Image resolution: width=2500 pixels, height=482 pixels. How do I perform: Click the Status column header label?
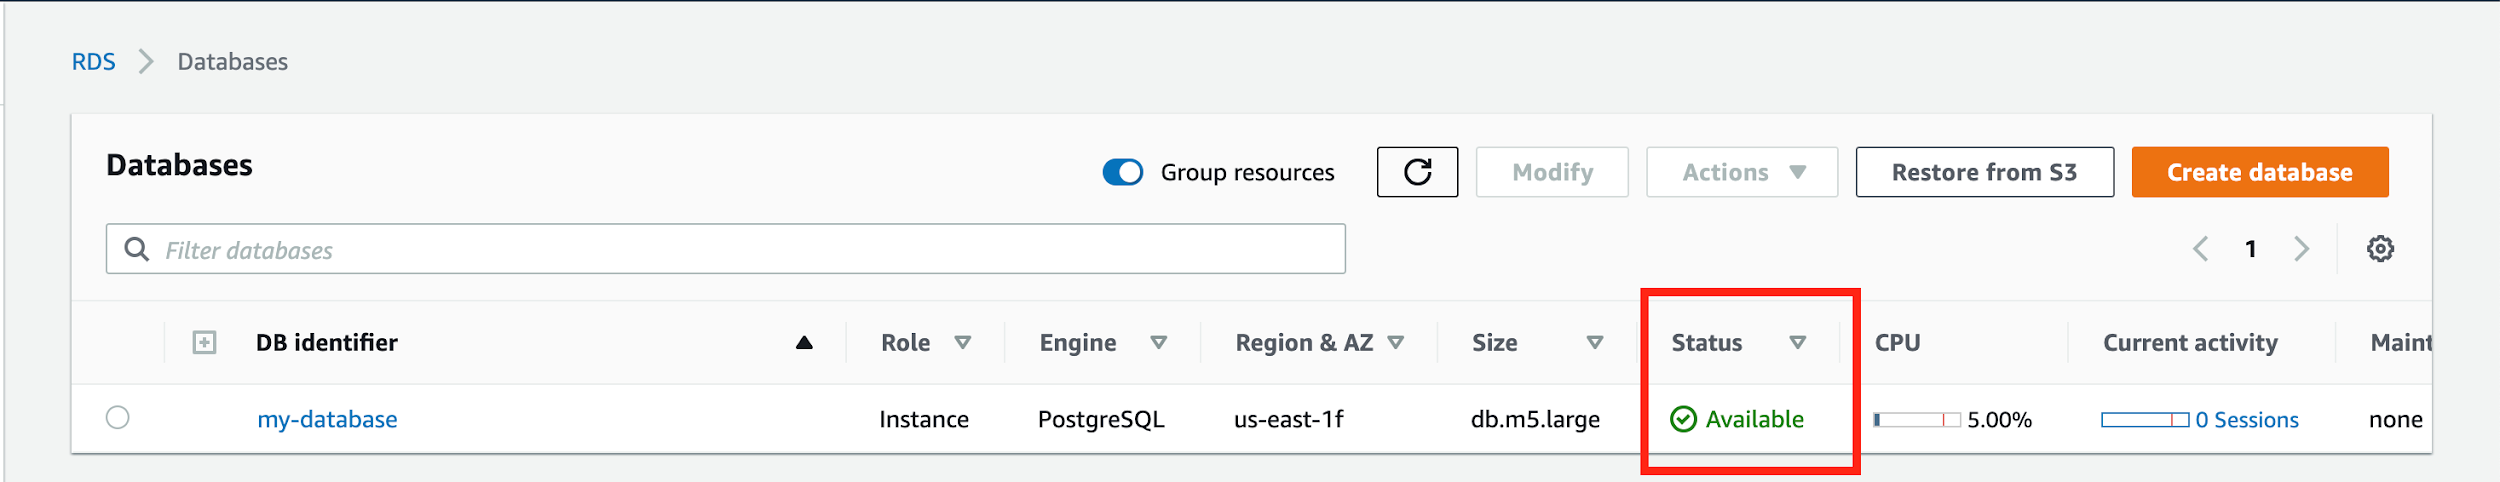pyautogui.click(x=1706, y=343)
